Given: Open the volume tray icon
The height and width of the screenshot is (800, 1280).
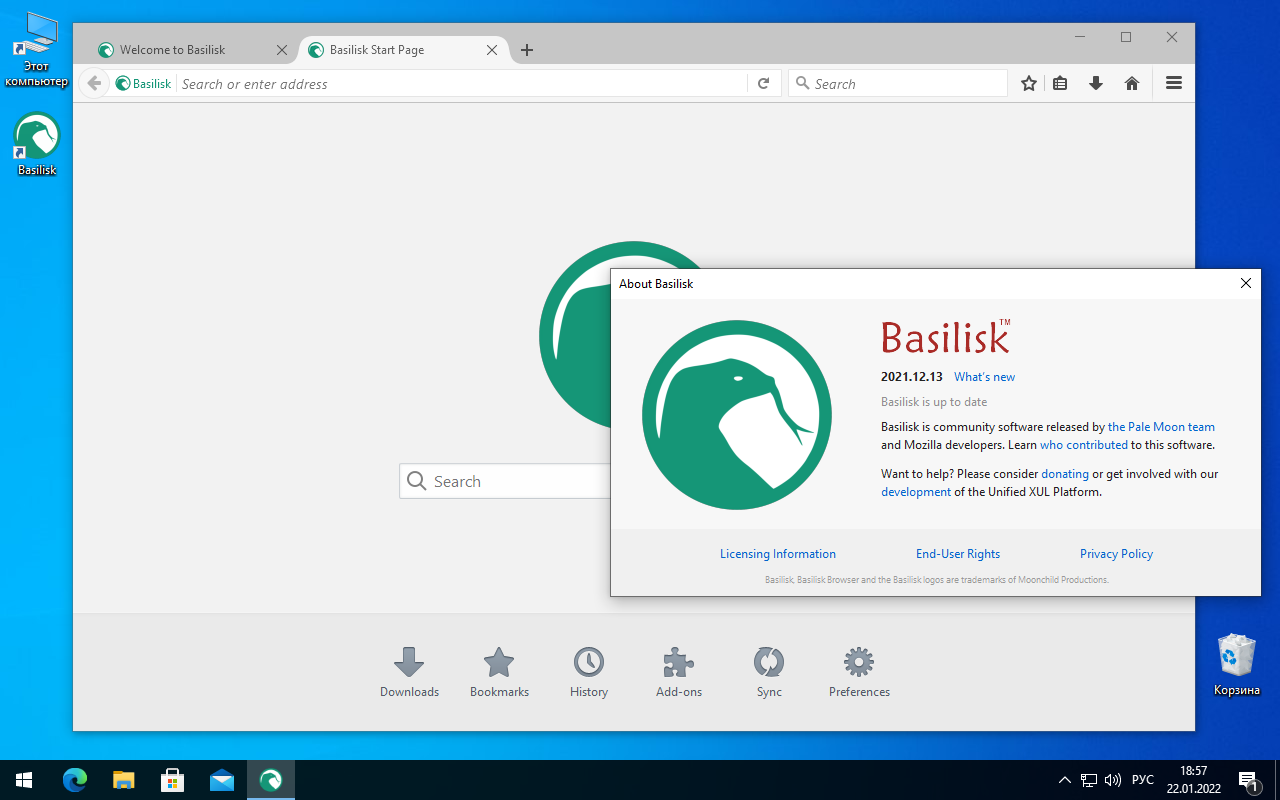Looking at the screenshot, I should (x=1113, y=780).
